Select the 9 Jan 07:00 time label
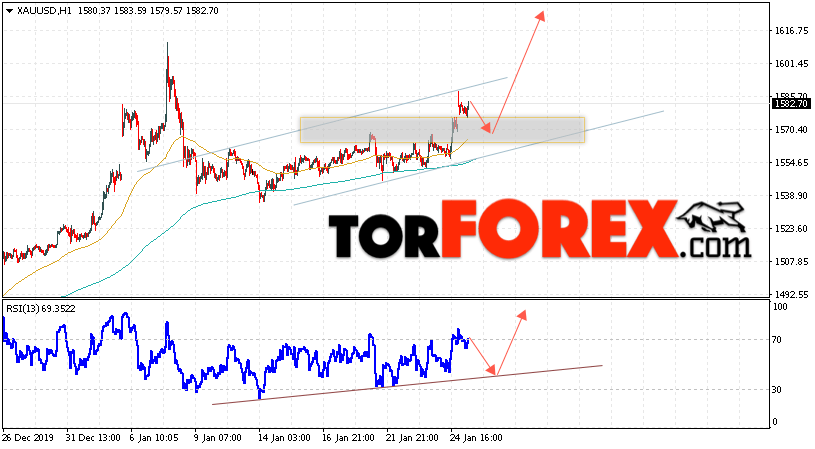This screenshot has height=449, width=815. point(218,438)
